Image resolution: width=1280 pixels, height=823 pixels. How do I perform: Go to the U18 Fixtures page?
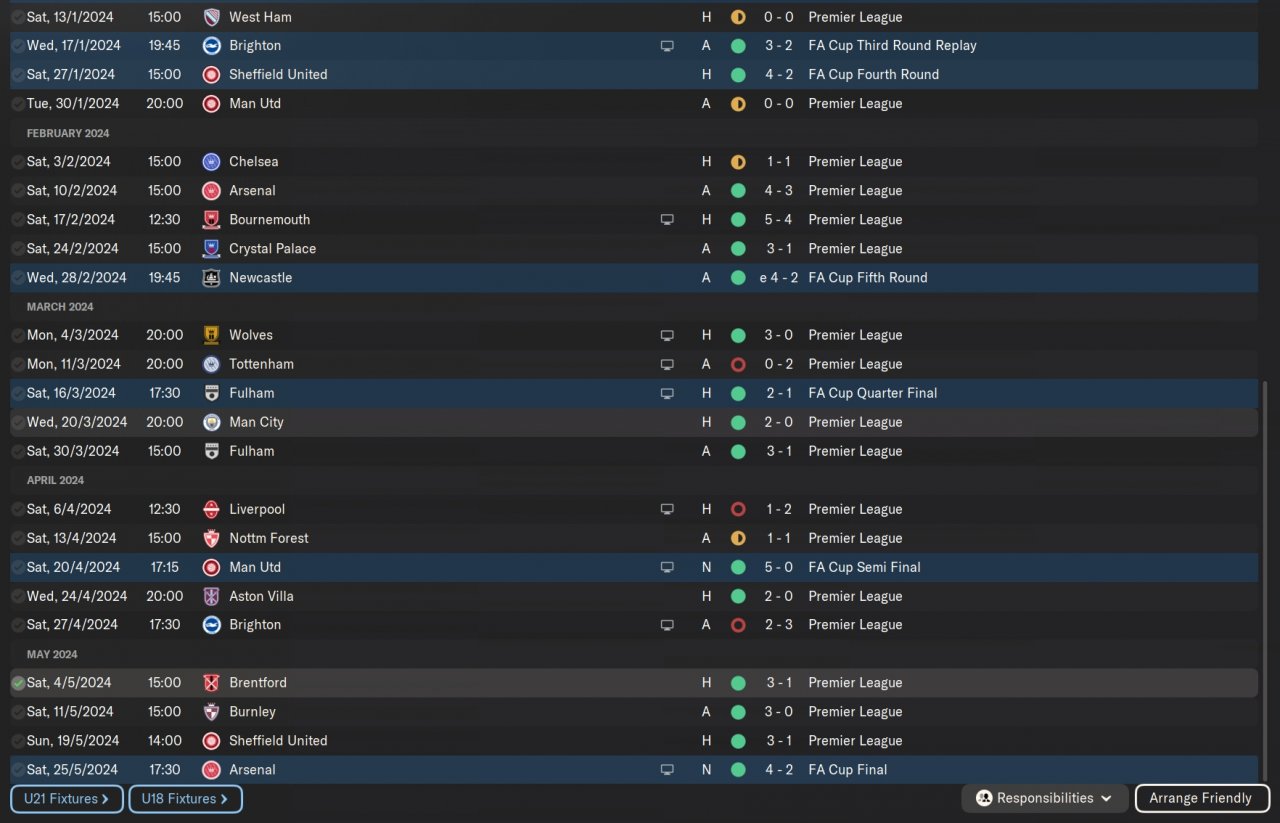pyautogui.click(x=185, y=799)
